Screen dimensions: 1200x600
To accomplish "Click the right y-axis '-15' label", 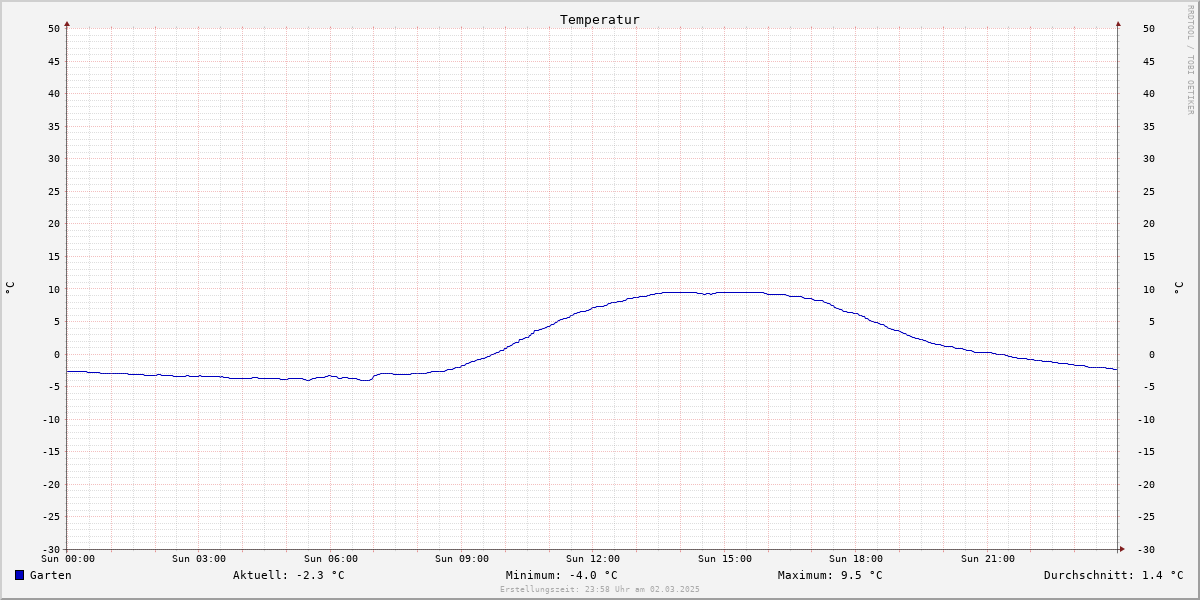I will click(1145, 451).
